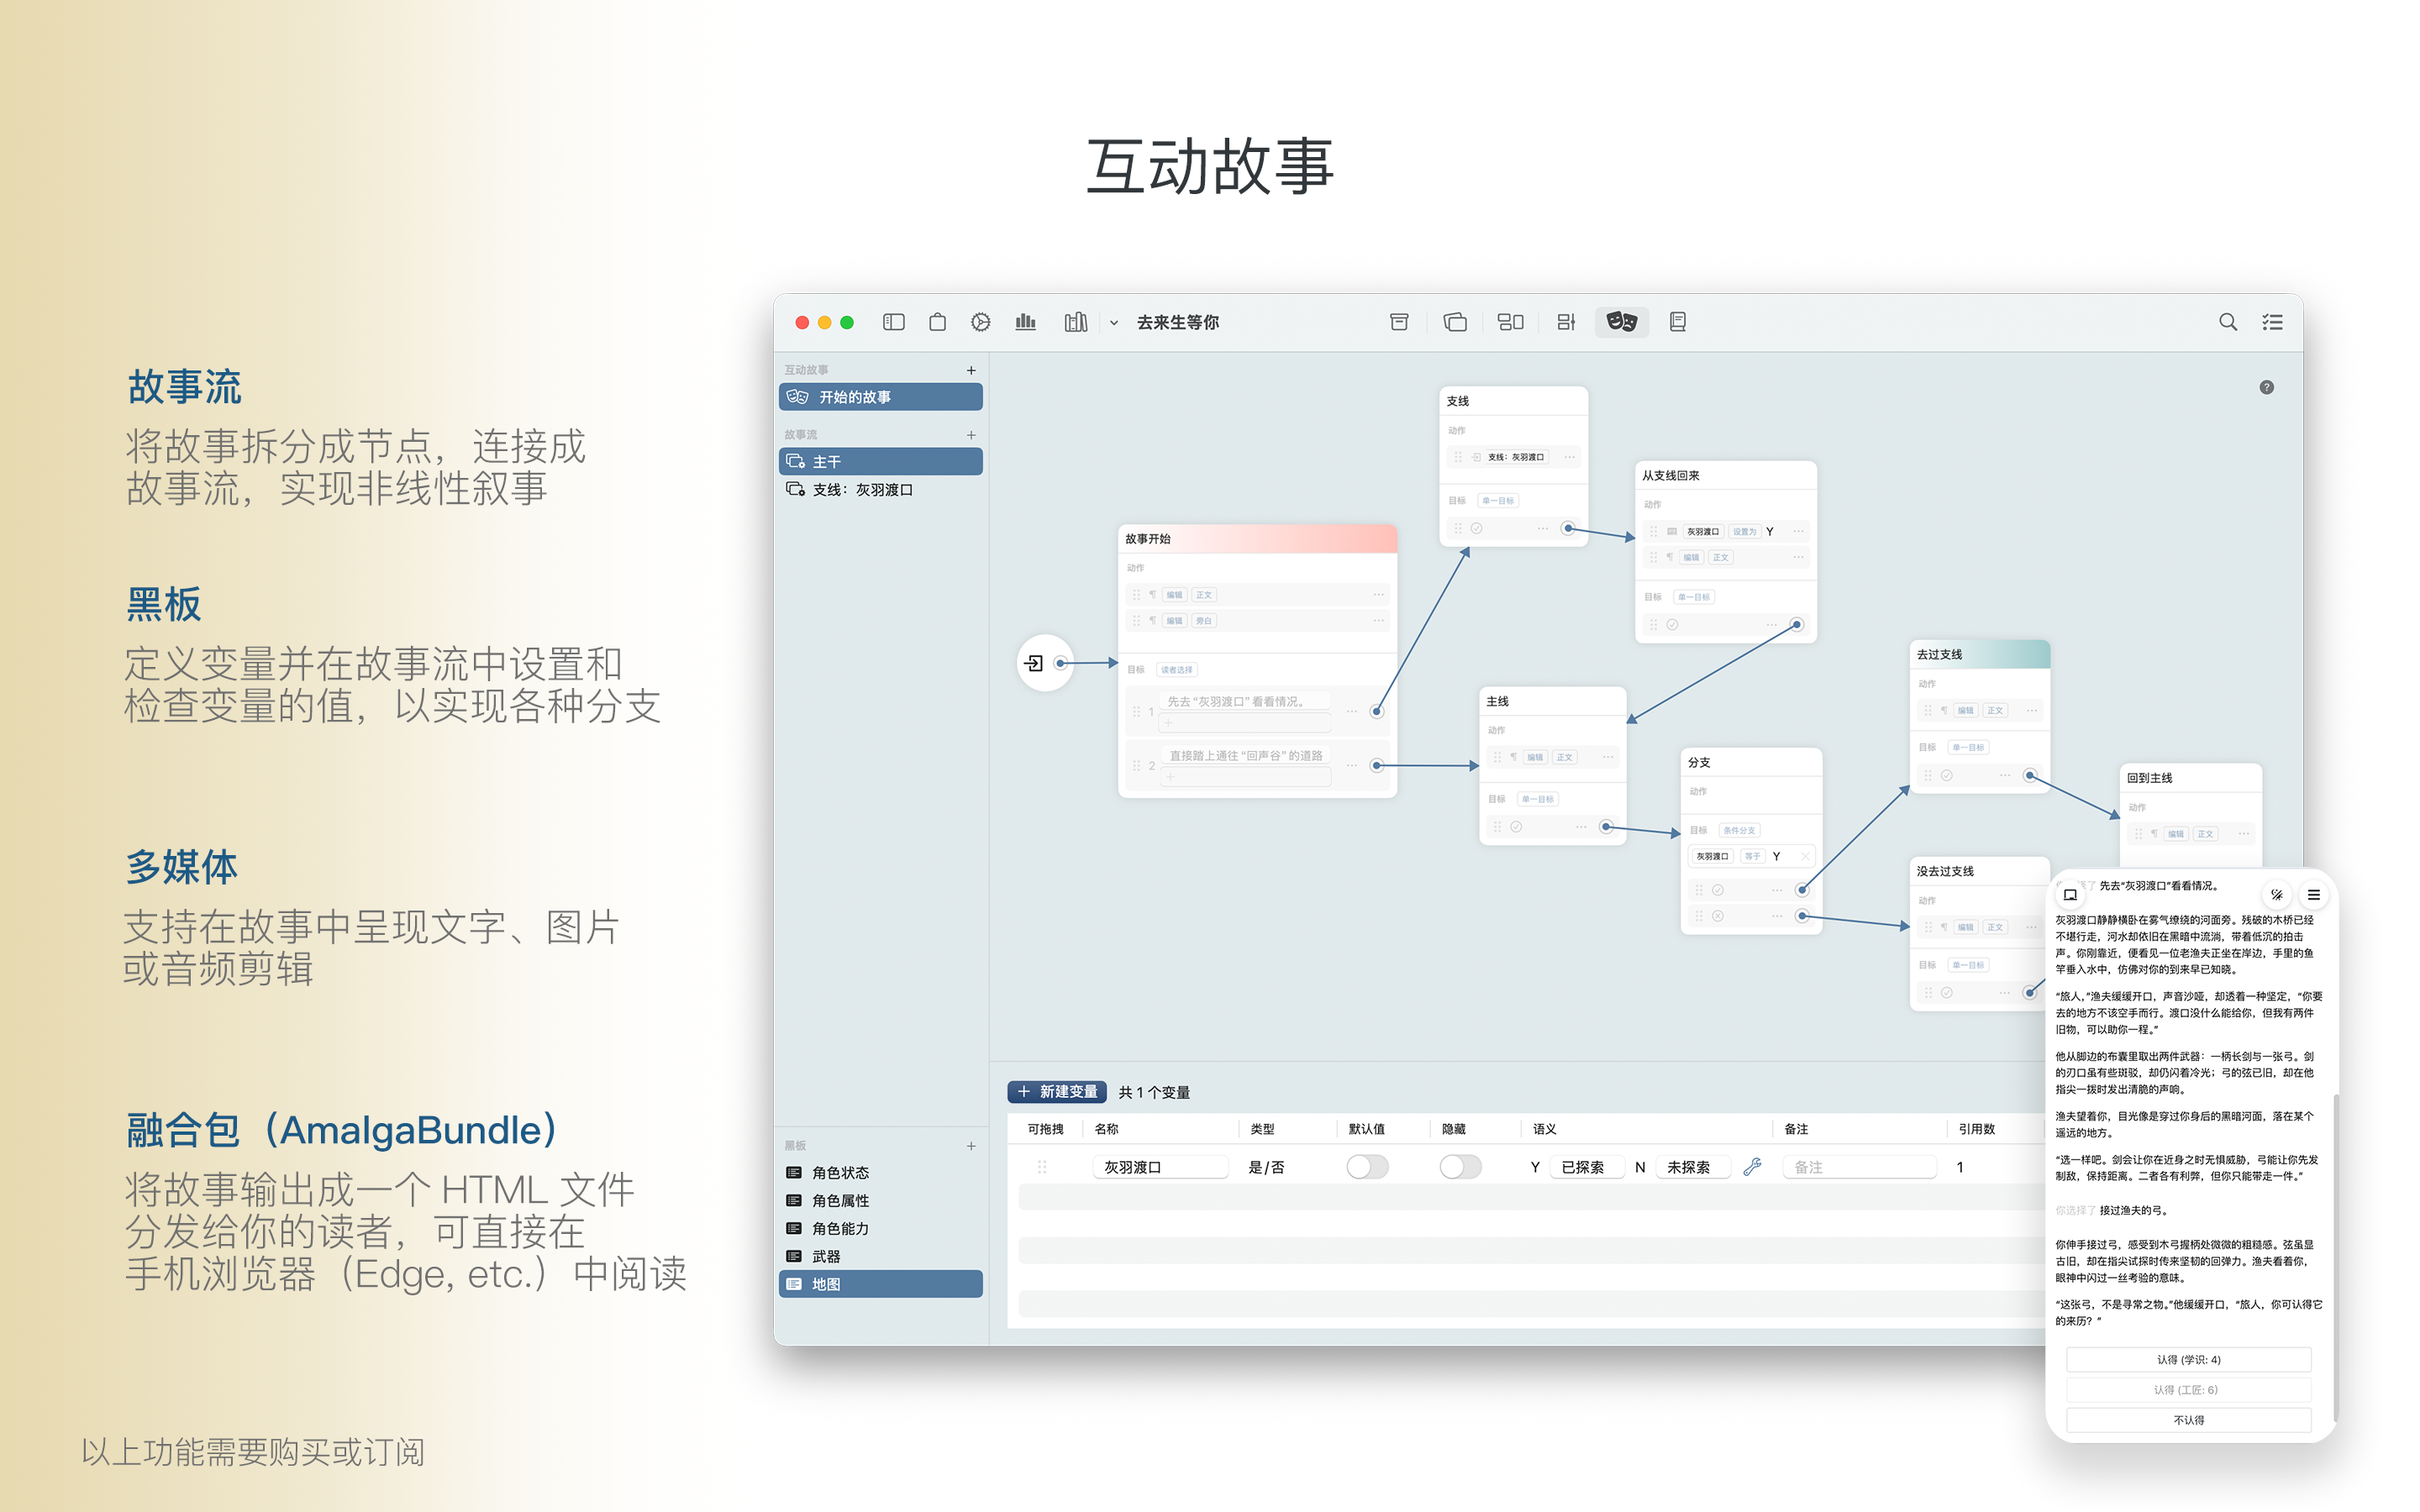Open the 读者选择 target type in 故事开始
This screenshot has height=1512, width=2420.
1176,670
